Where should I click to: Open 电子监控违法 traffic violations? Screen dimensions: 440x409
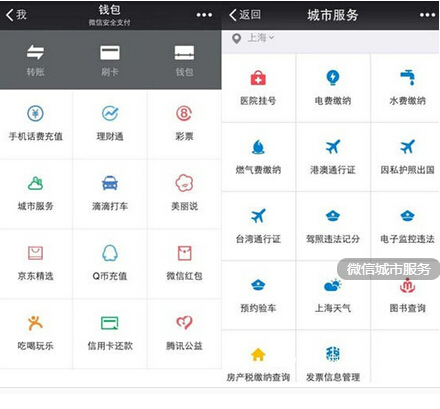coord(407,226)
